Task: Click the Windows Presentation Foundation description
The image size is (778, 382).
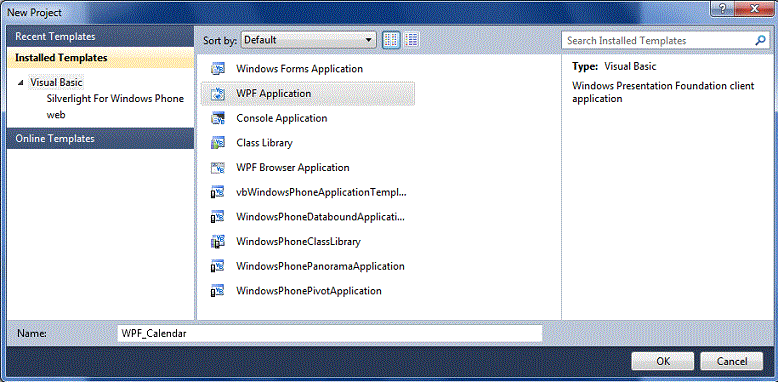Action: (x=663, y=92)
